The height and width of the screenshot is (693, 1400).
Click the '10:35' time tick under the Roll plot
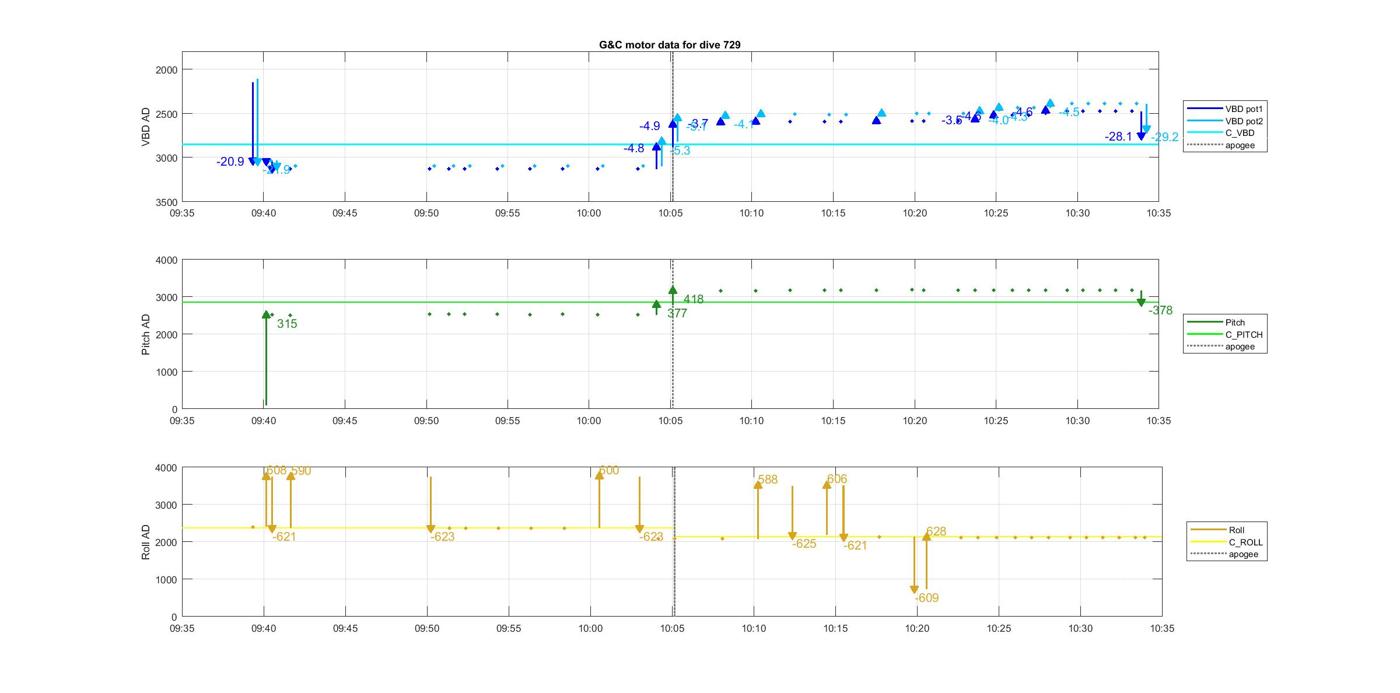(1162, 629)
